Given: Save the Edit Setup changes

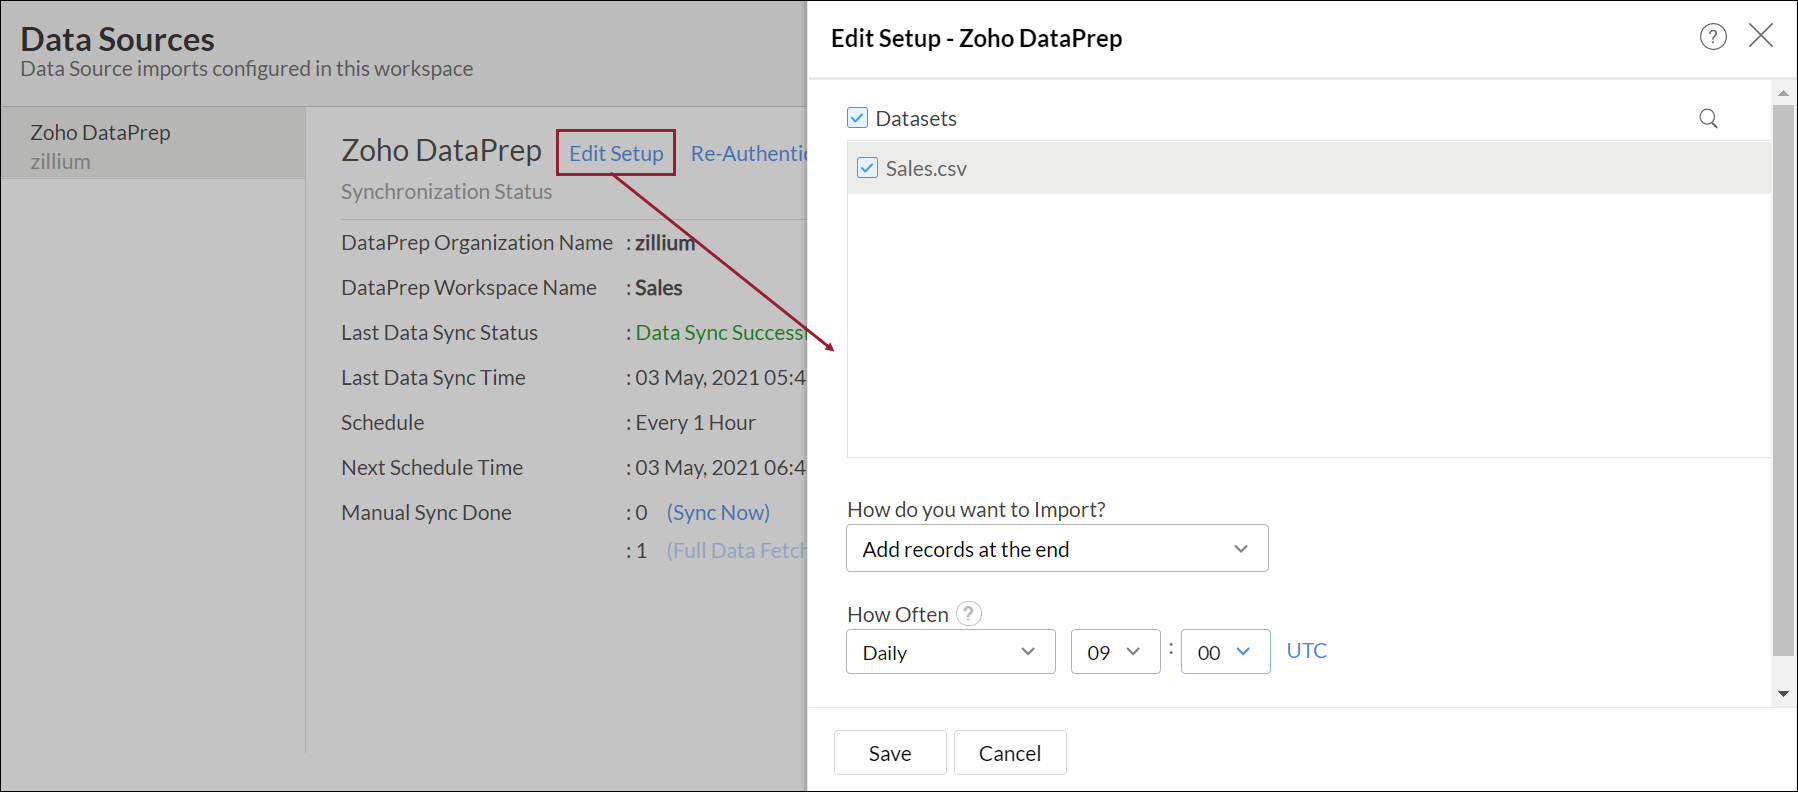Looking at the screenshot, I should click(890, 753).
